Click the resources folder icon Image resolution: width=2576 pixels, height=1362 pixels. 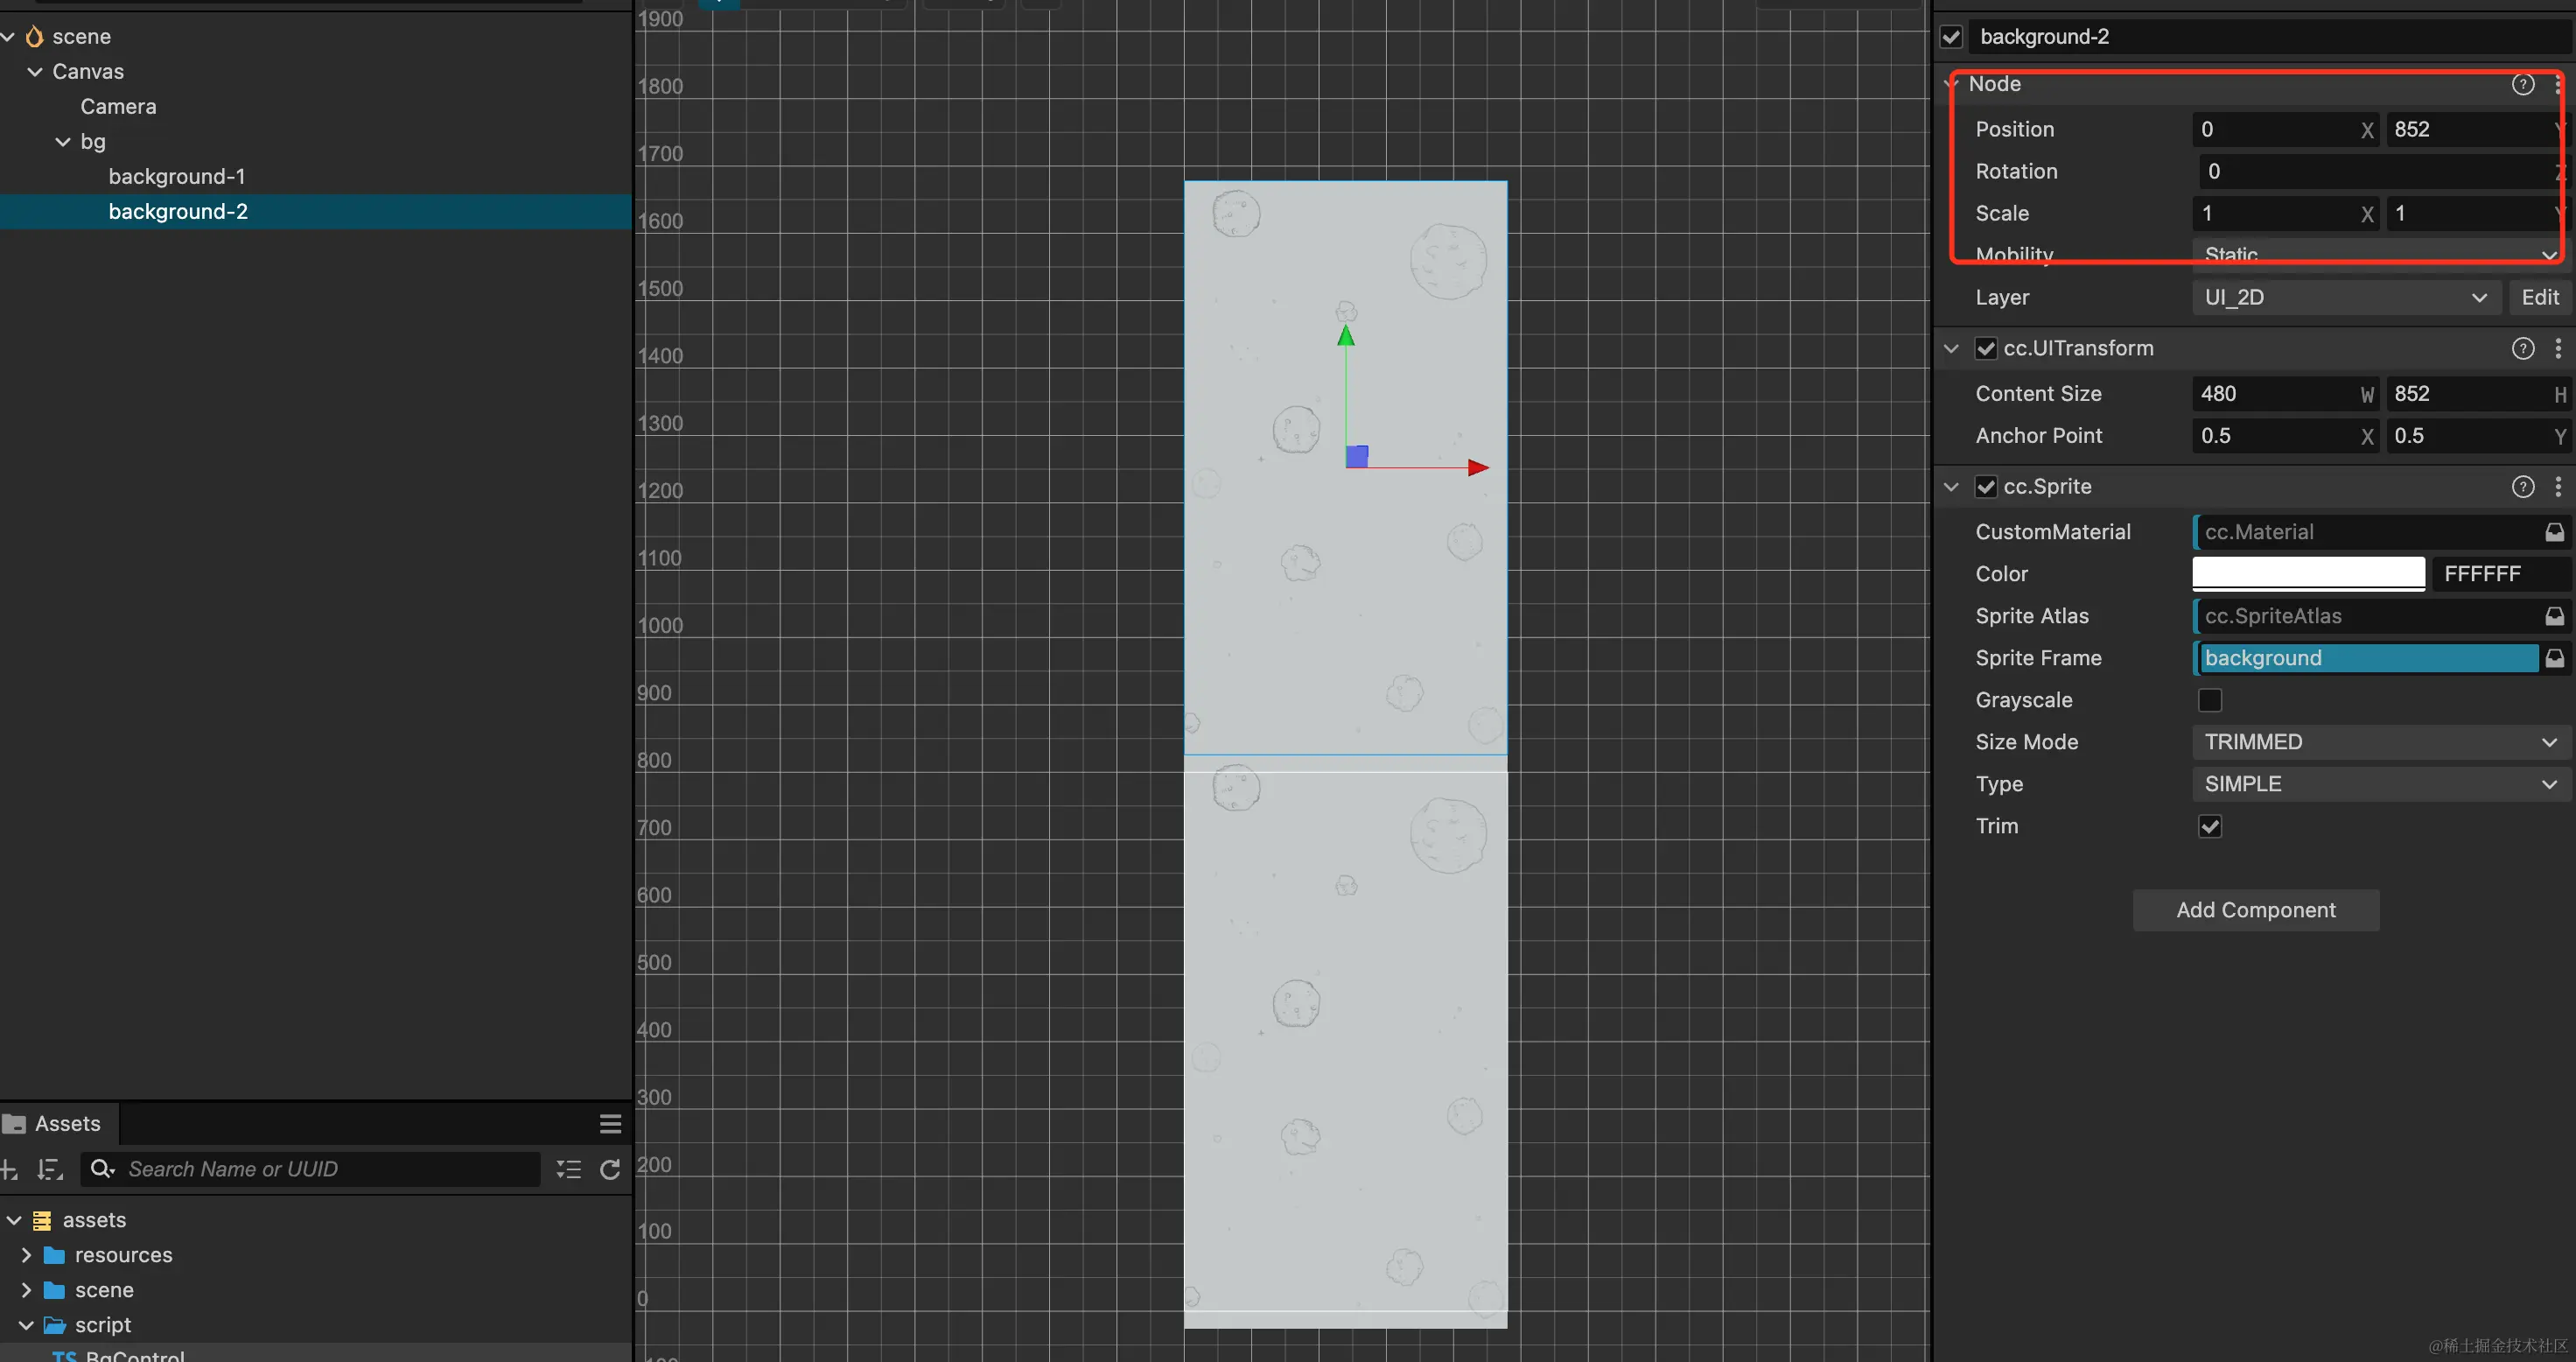coord(55,1255)
